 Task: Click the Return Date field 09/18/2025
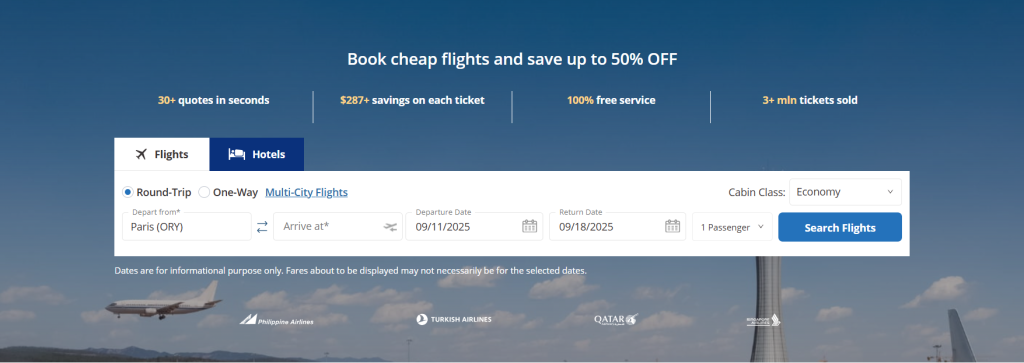618,227
